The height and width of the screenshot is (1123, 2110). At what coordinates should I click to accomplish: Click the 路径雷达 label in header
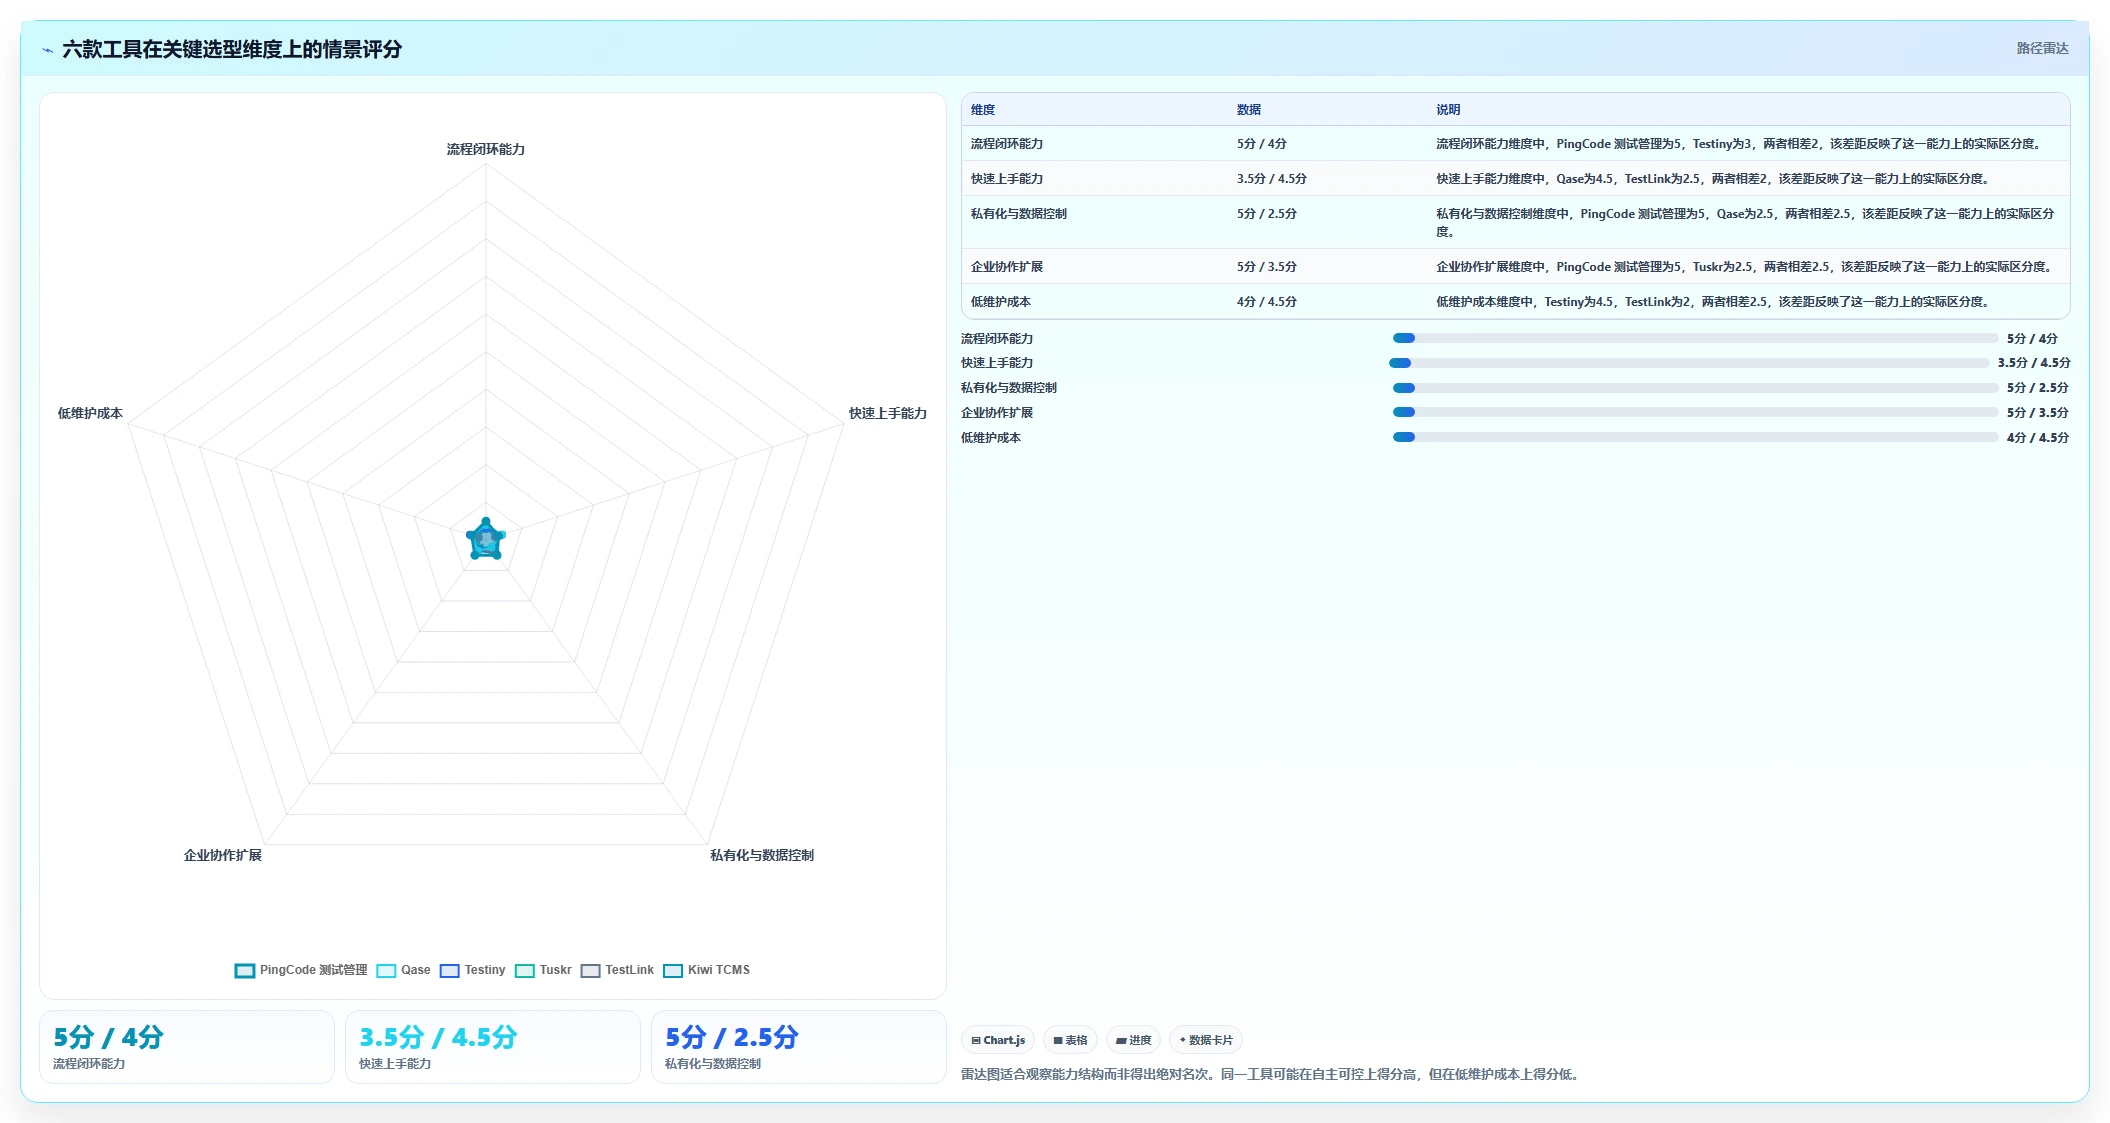pyautogui.click(x=2042, y=48)
